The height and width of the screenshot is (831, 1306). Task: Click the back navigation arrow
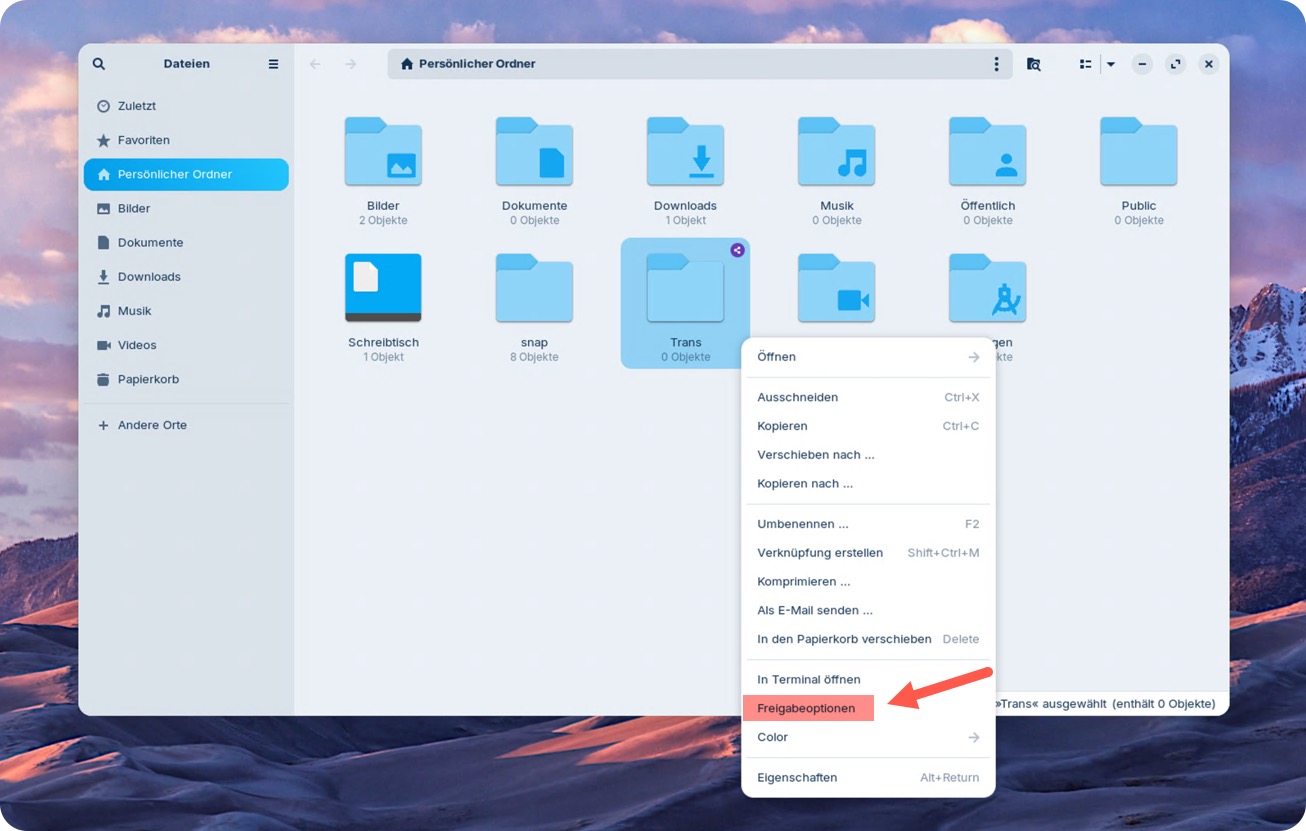click(315, 63)
